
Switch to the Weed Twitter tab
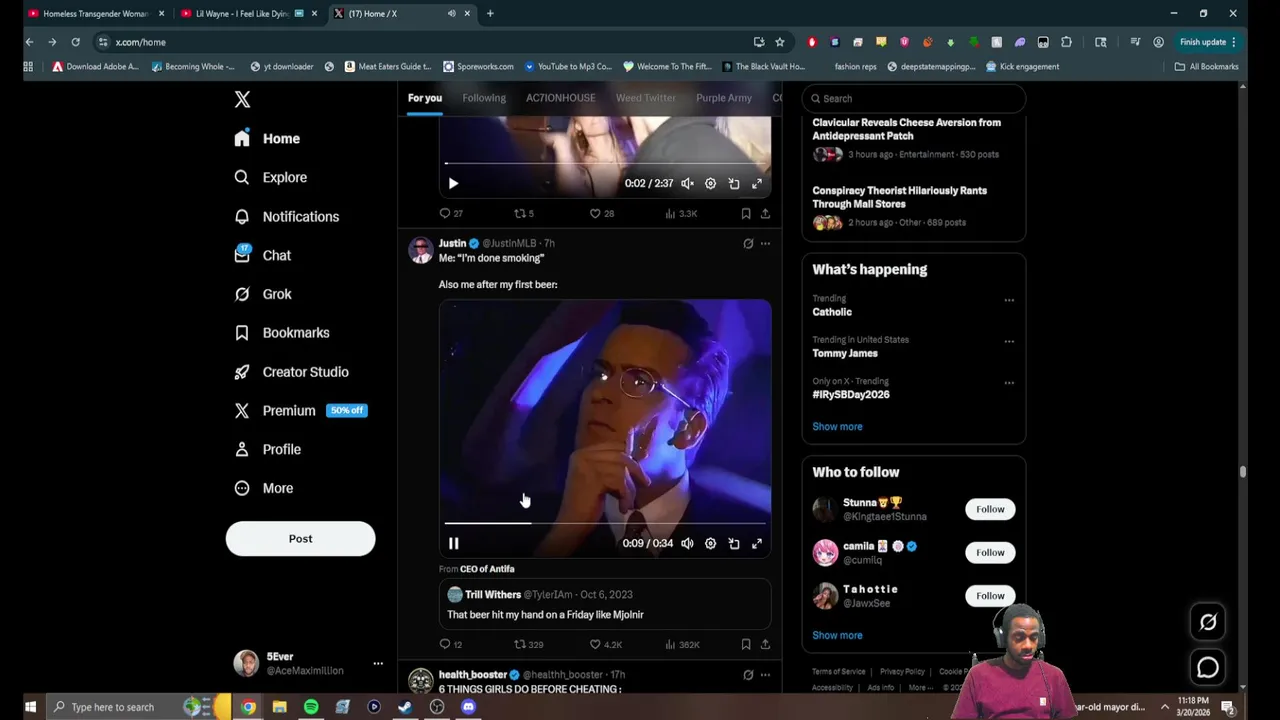[x=645, y=98]
